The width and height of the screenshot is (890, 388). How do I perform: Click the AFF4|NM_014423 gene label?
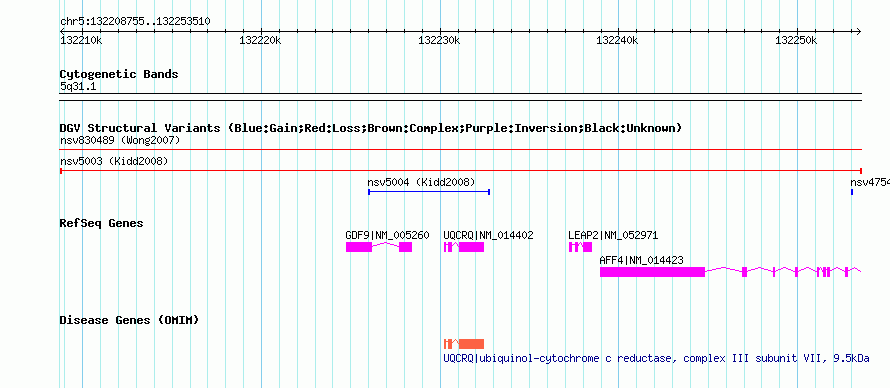click(x=641, y=260)
